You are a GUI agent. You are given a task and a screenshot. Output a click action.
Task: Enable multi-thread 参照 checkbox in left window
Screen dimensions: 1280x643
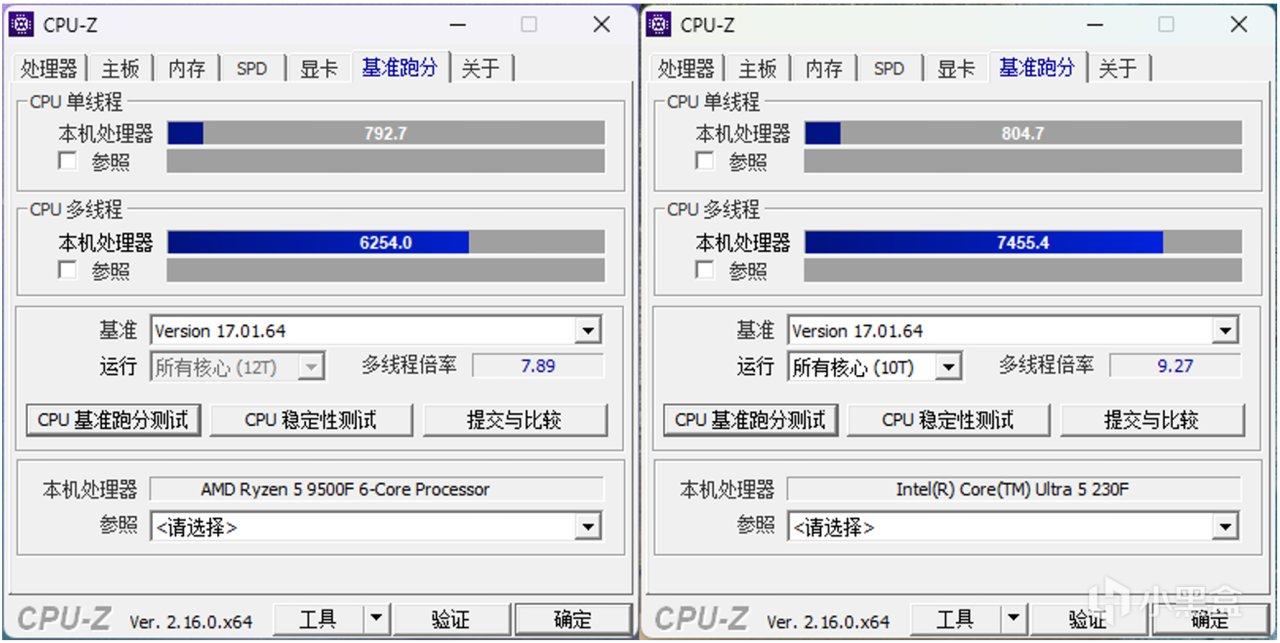point(68,269)
